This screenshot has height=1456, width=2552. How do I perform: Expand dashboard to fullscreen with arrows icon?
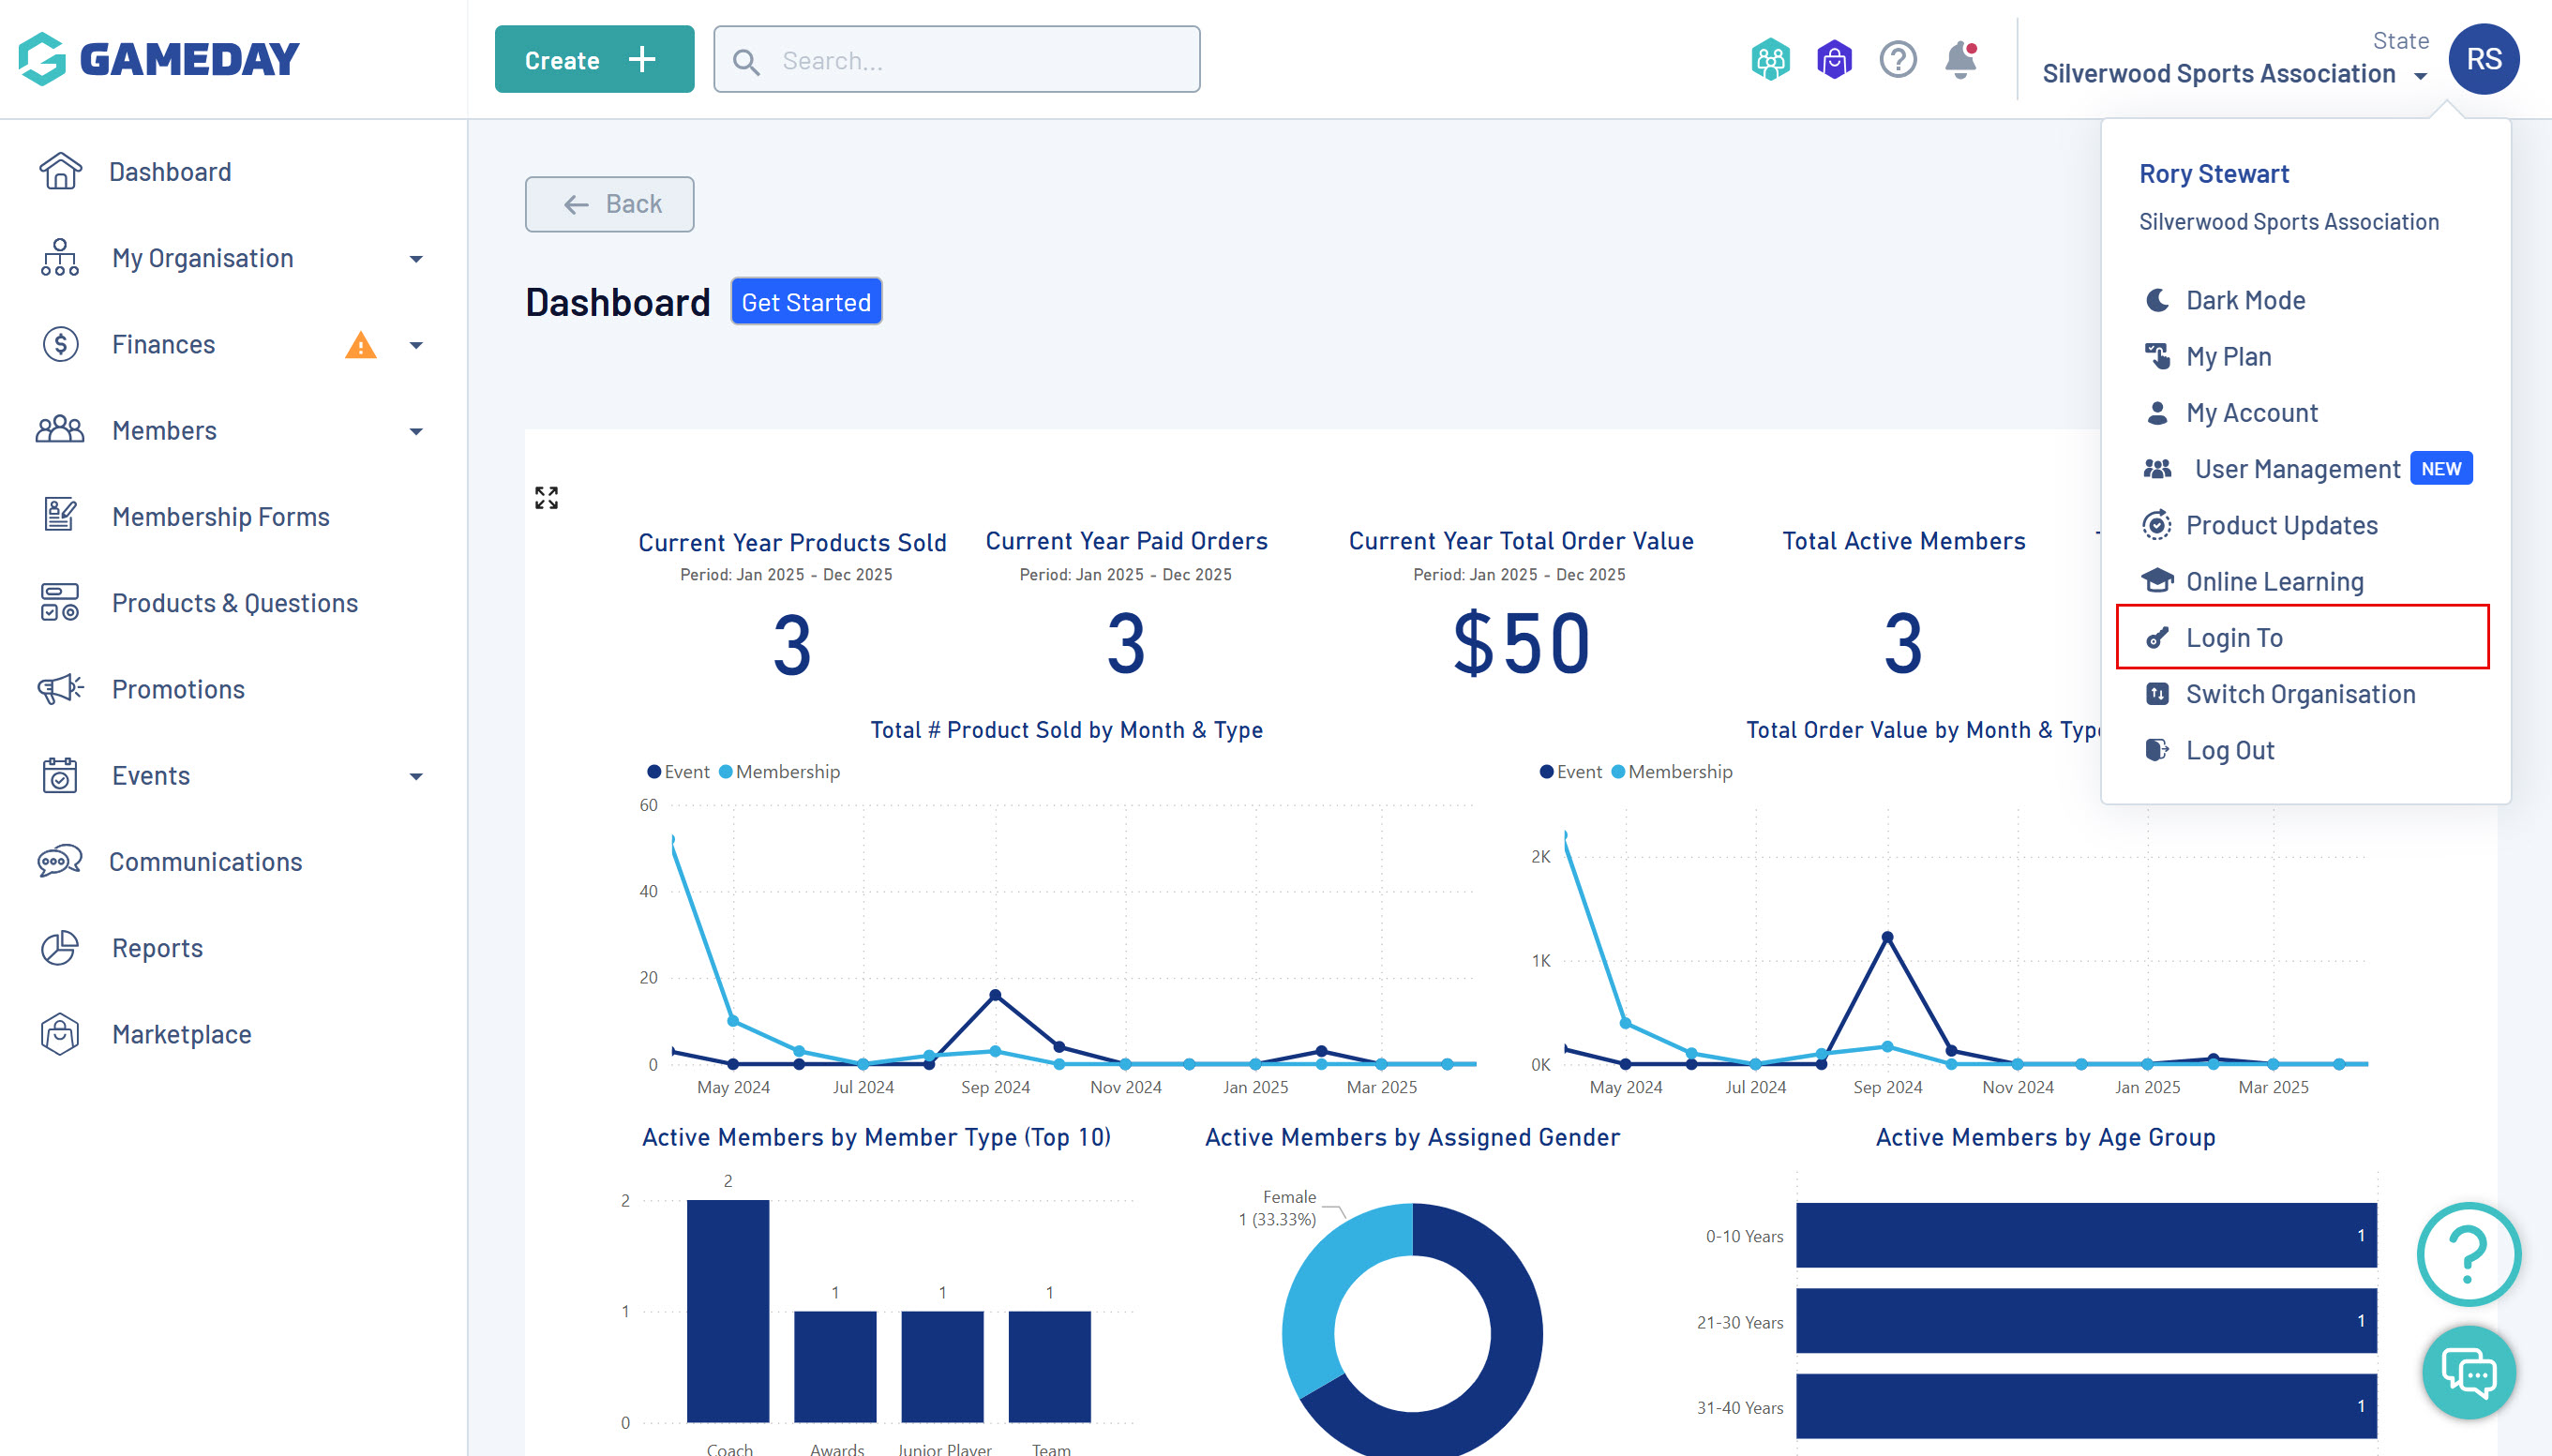546,497
